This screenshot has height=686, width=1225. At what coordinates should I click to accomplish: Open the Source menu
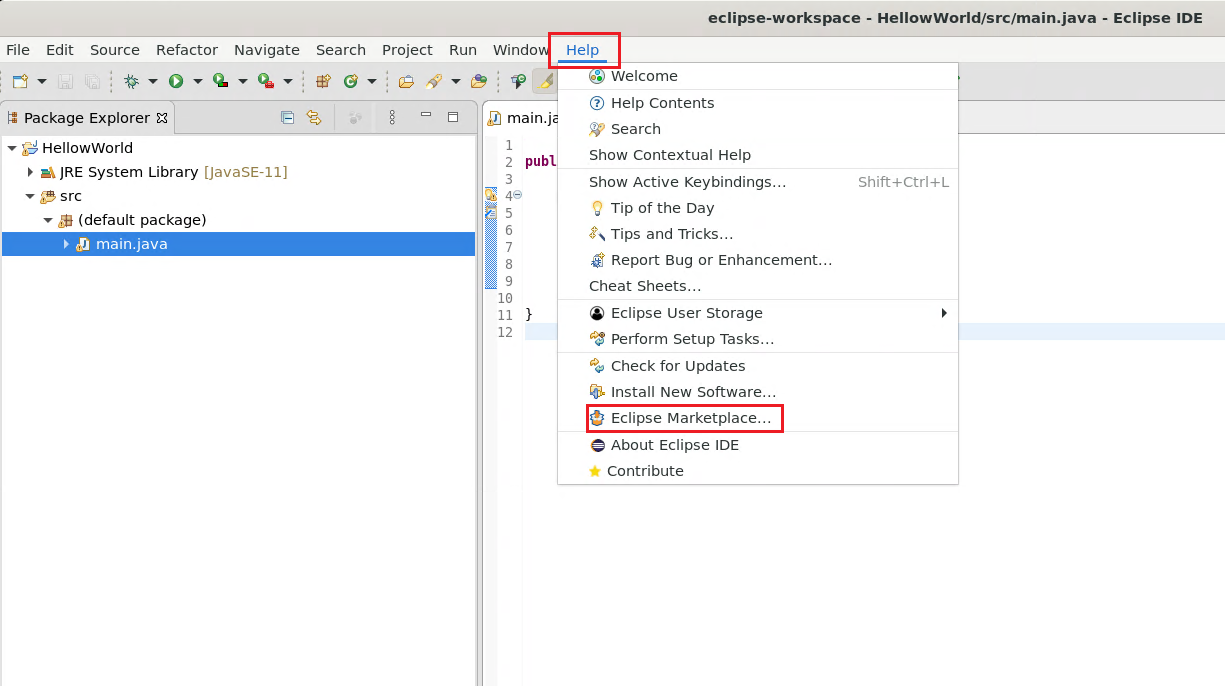click(x=115, y=50)
